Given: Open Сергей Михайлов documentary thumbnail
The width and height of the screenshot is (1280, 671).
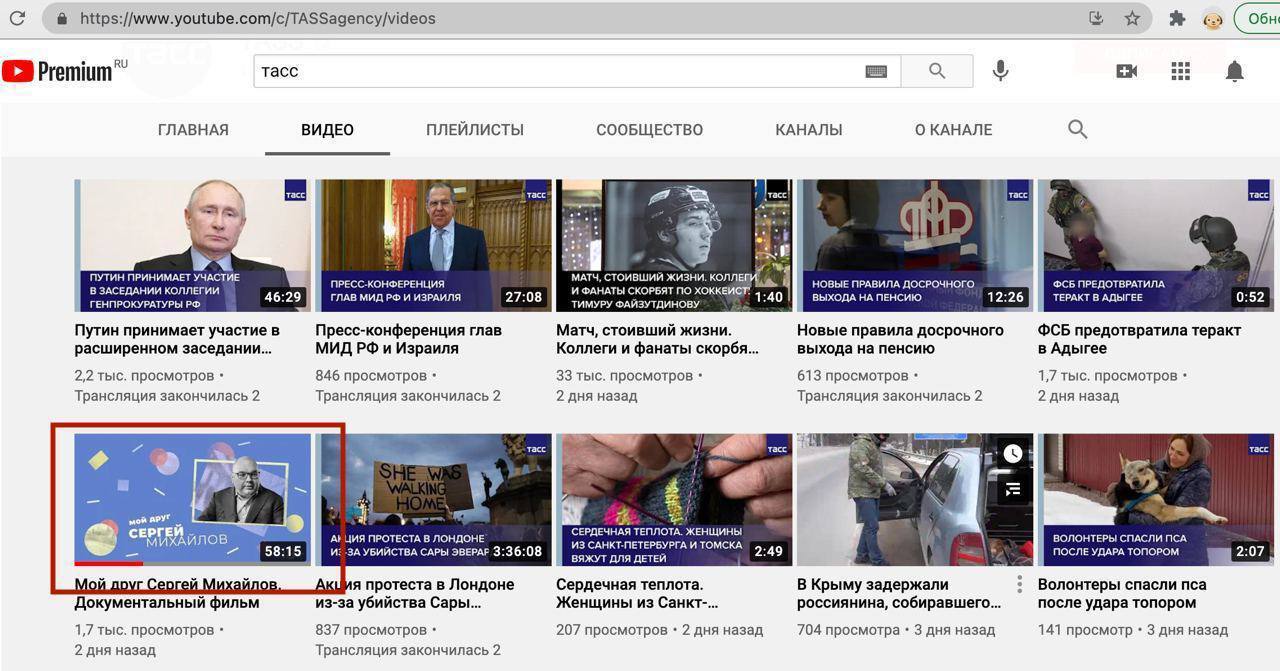Looking at the screenshot, I should point(192,500).
